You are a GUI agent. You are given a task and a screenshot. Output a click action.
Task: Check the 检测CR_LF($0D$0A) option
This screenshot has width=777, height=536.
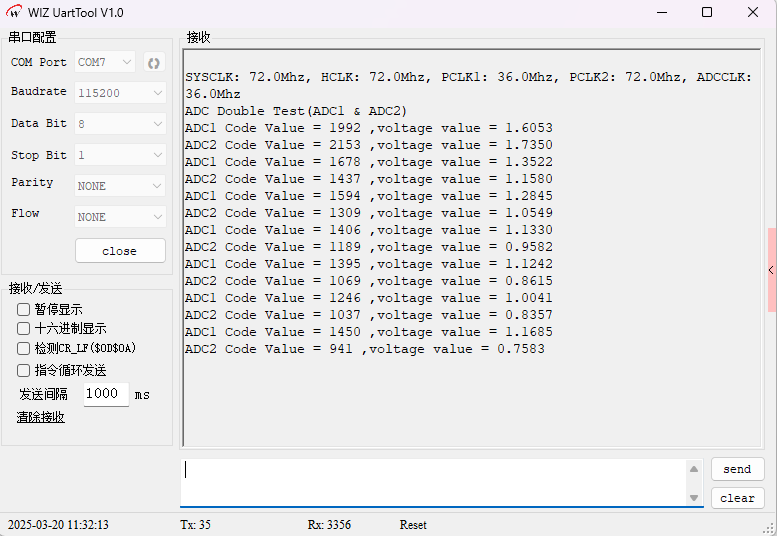coord(24,349)
